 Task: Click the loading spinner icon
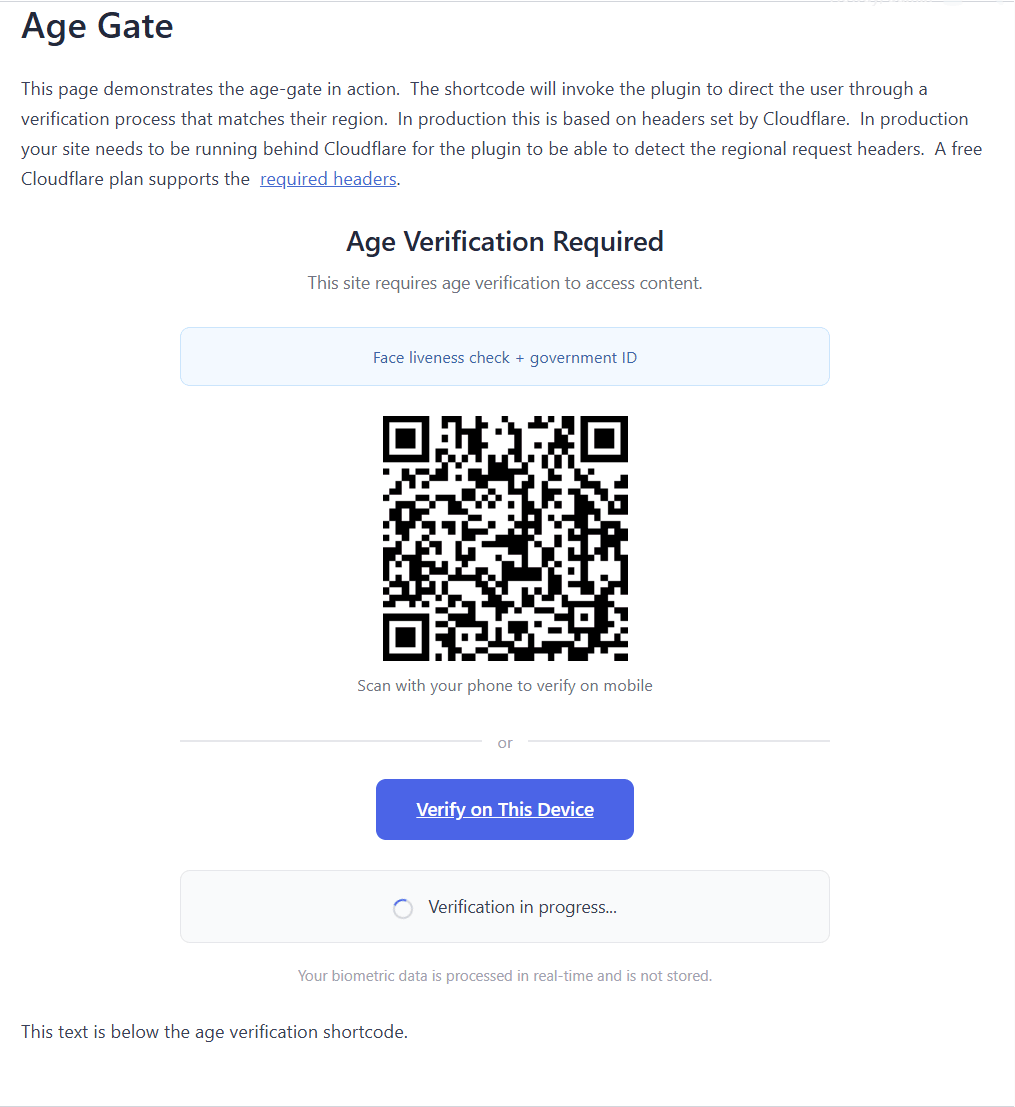403,908
